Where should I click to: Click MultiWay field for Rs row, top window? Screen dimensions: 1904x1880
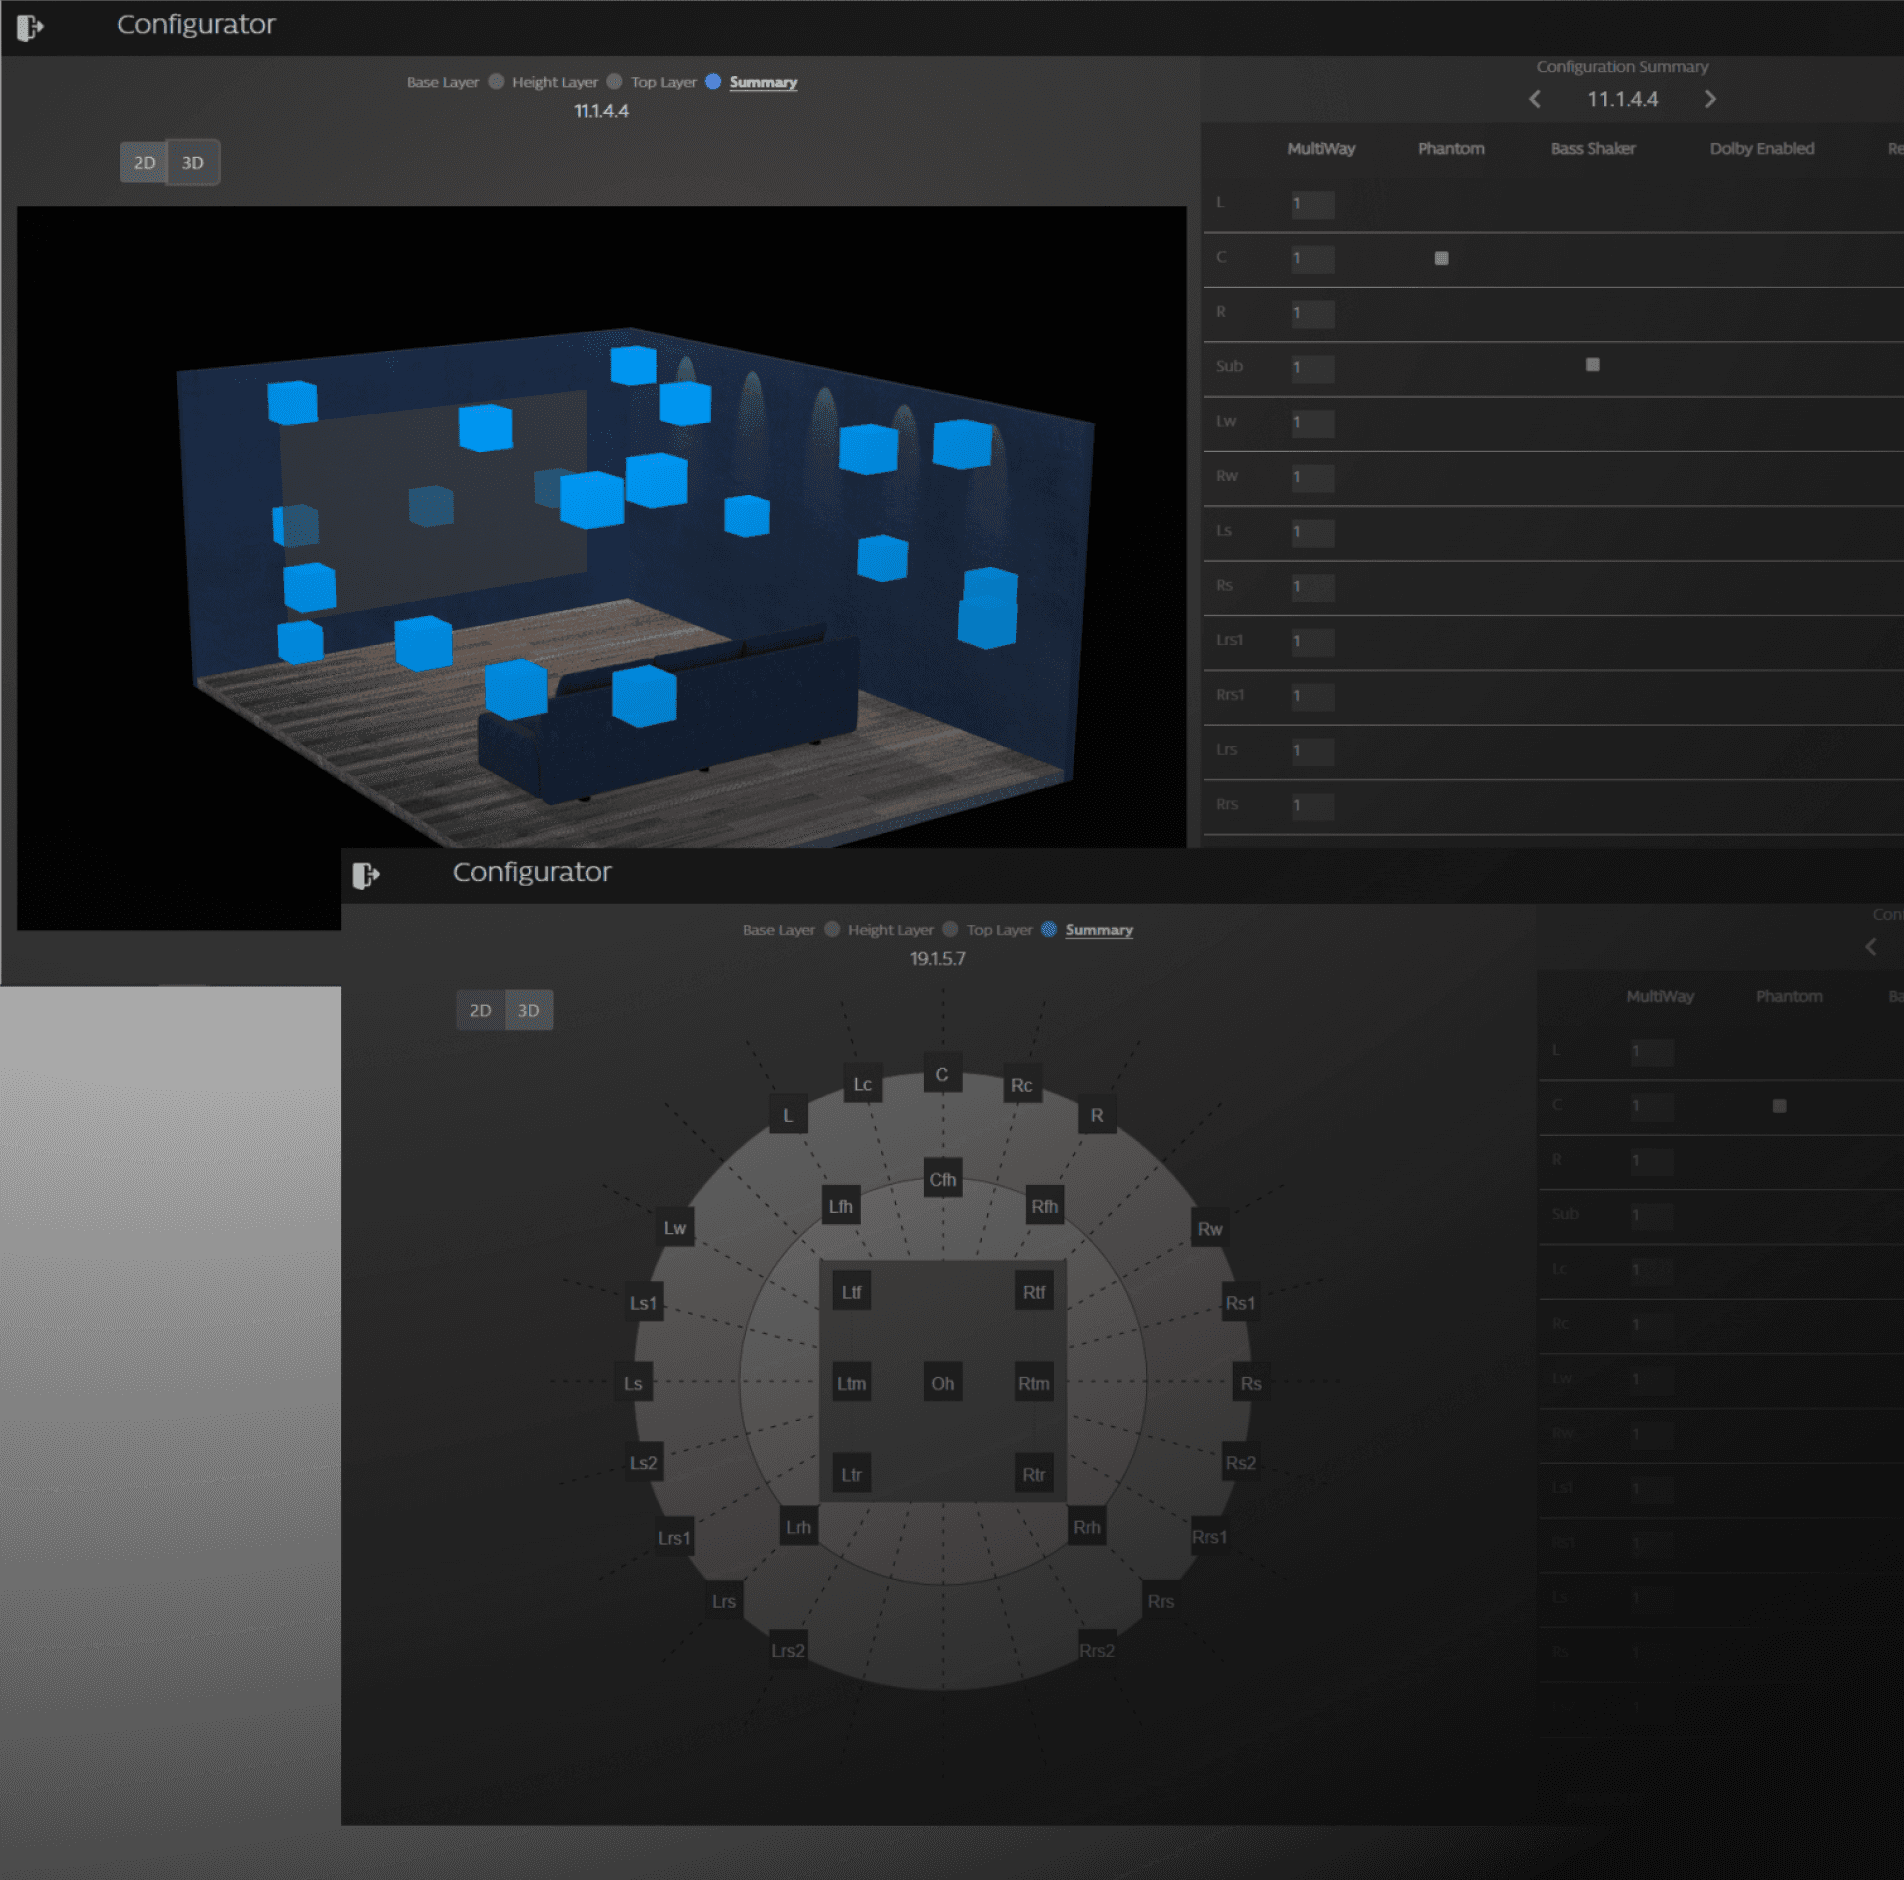click(1312, 587)
